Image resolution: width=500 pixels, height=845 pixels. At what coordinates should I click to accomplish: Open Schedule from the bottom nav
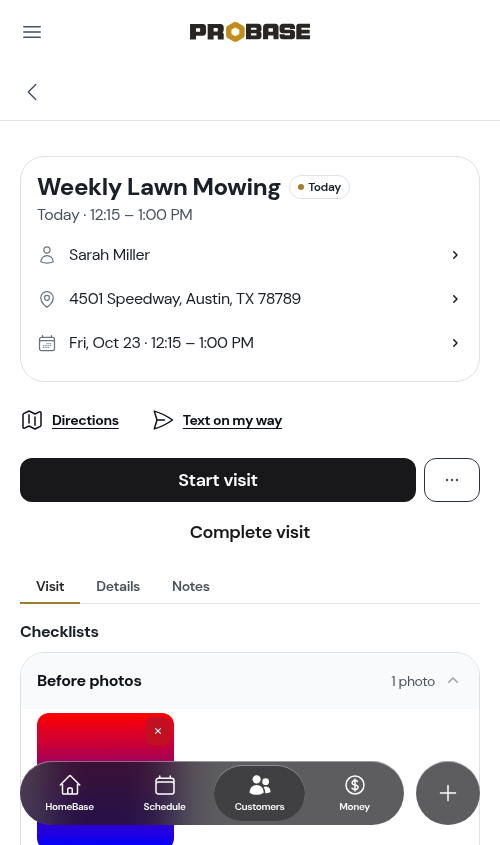tap(164, 793)
